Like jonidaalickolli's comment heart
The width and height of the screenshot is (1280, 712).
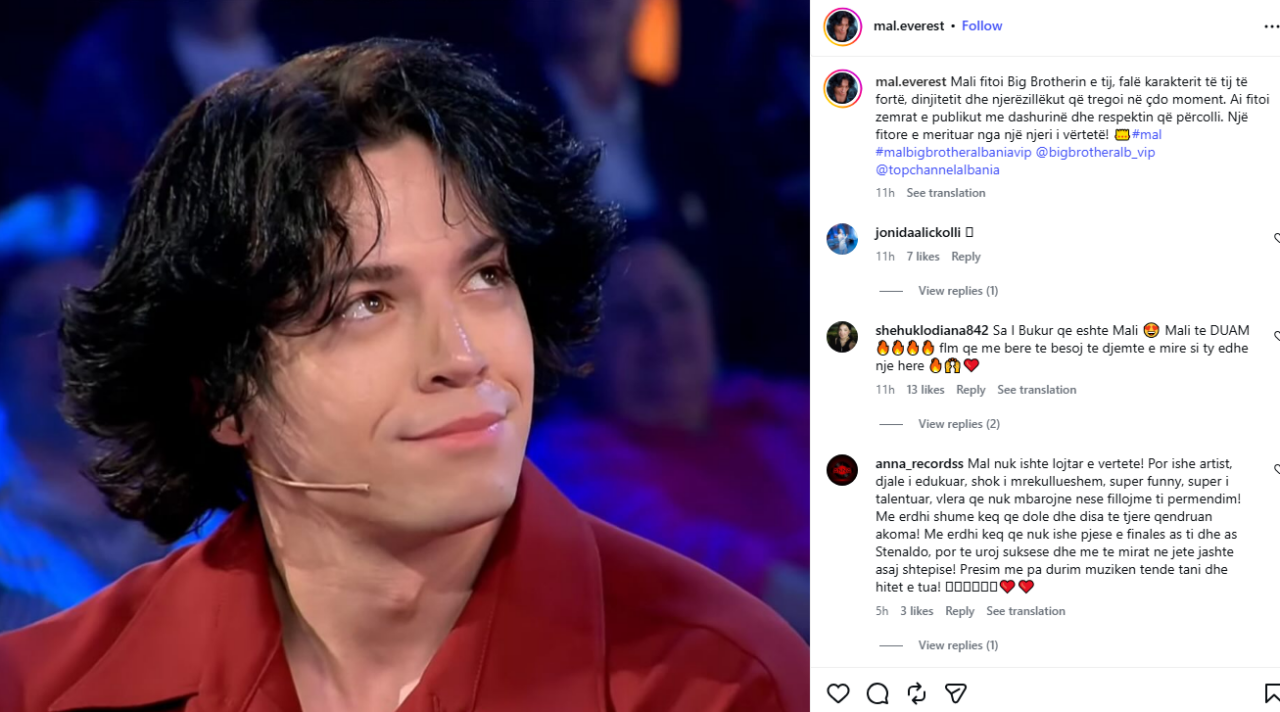click(x=1277, y=239)
